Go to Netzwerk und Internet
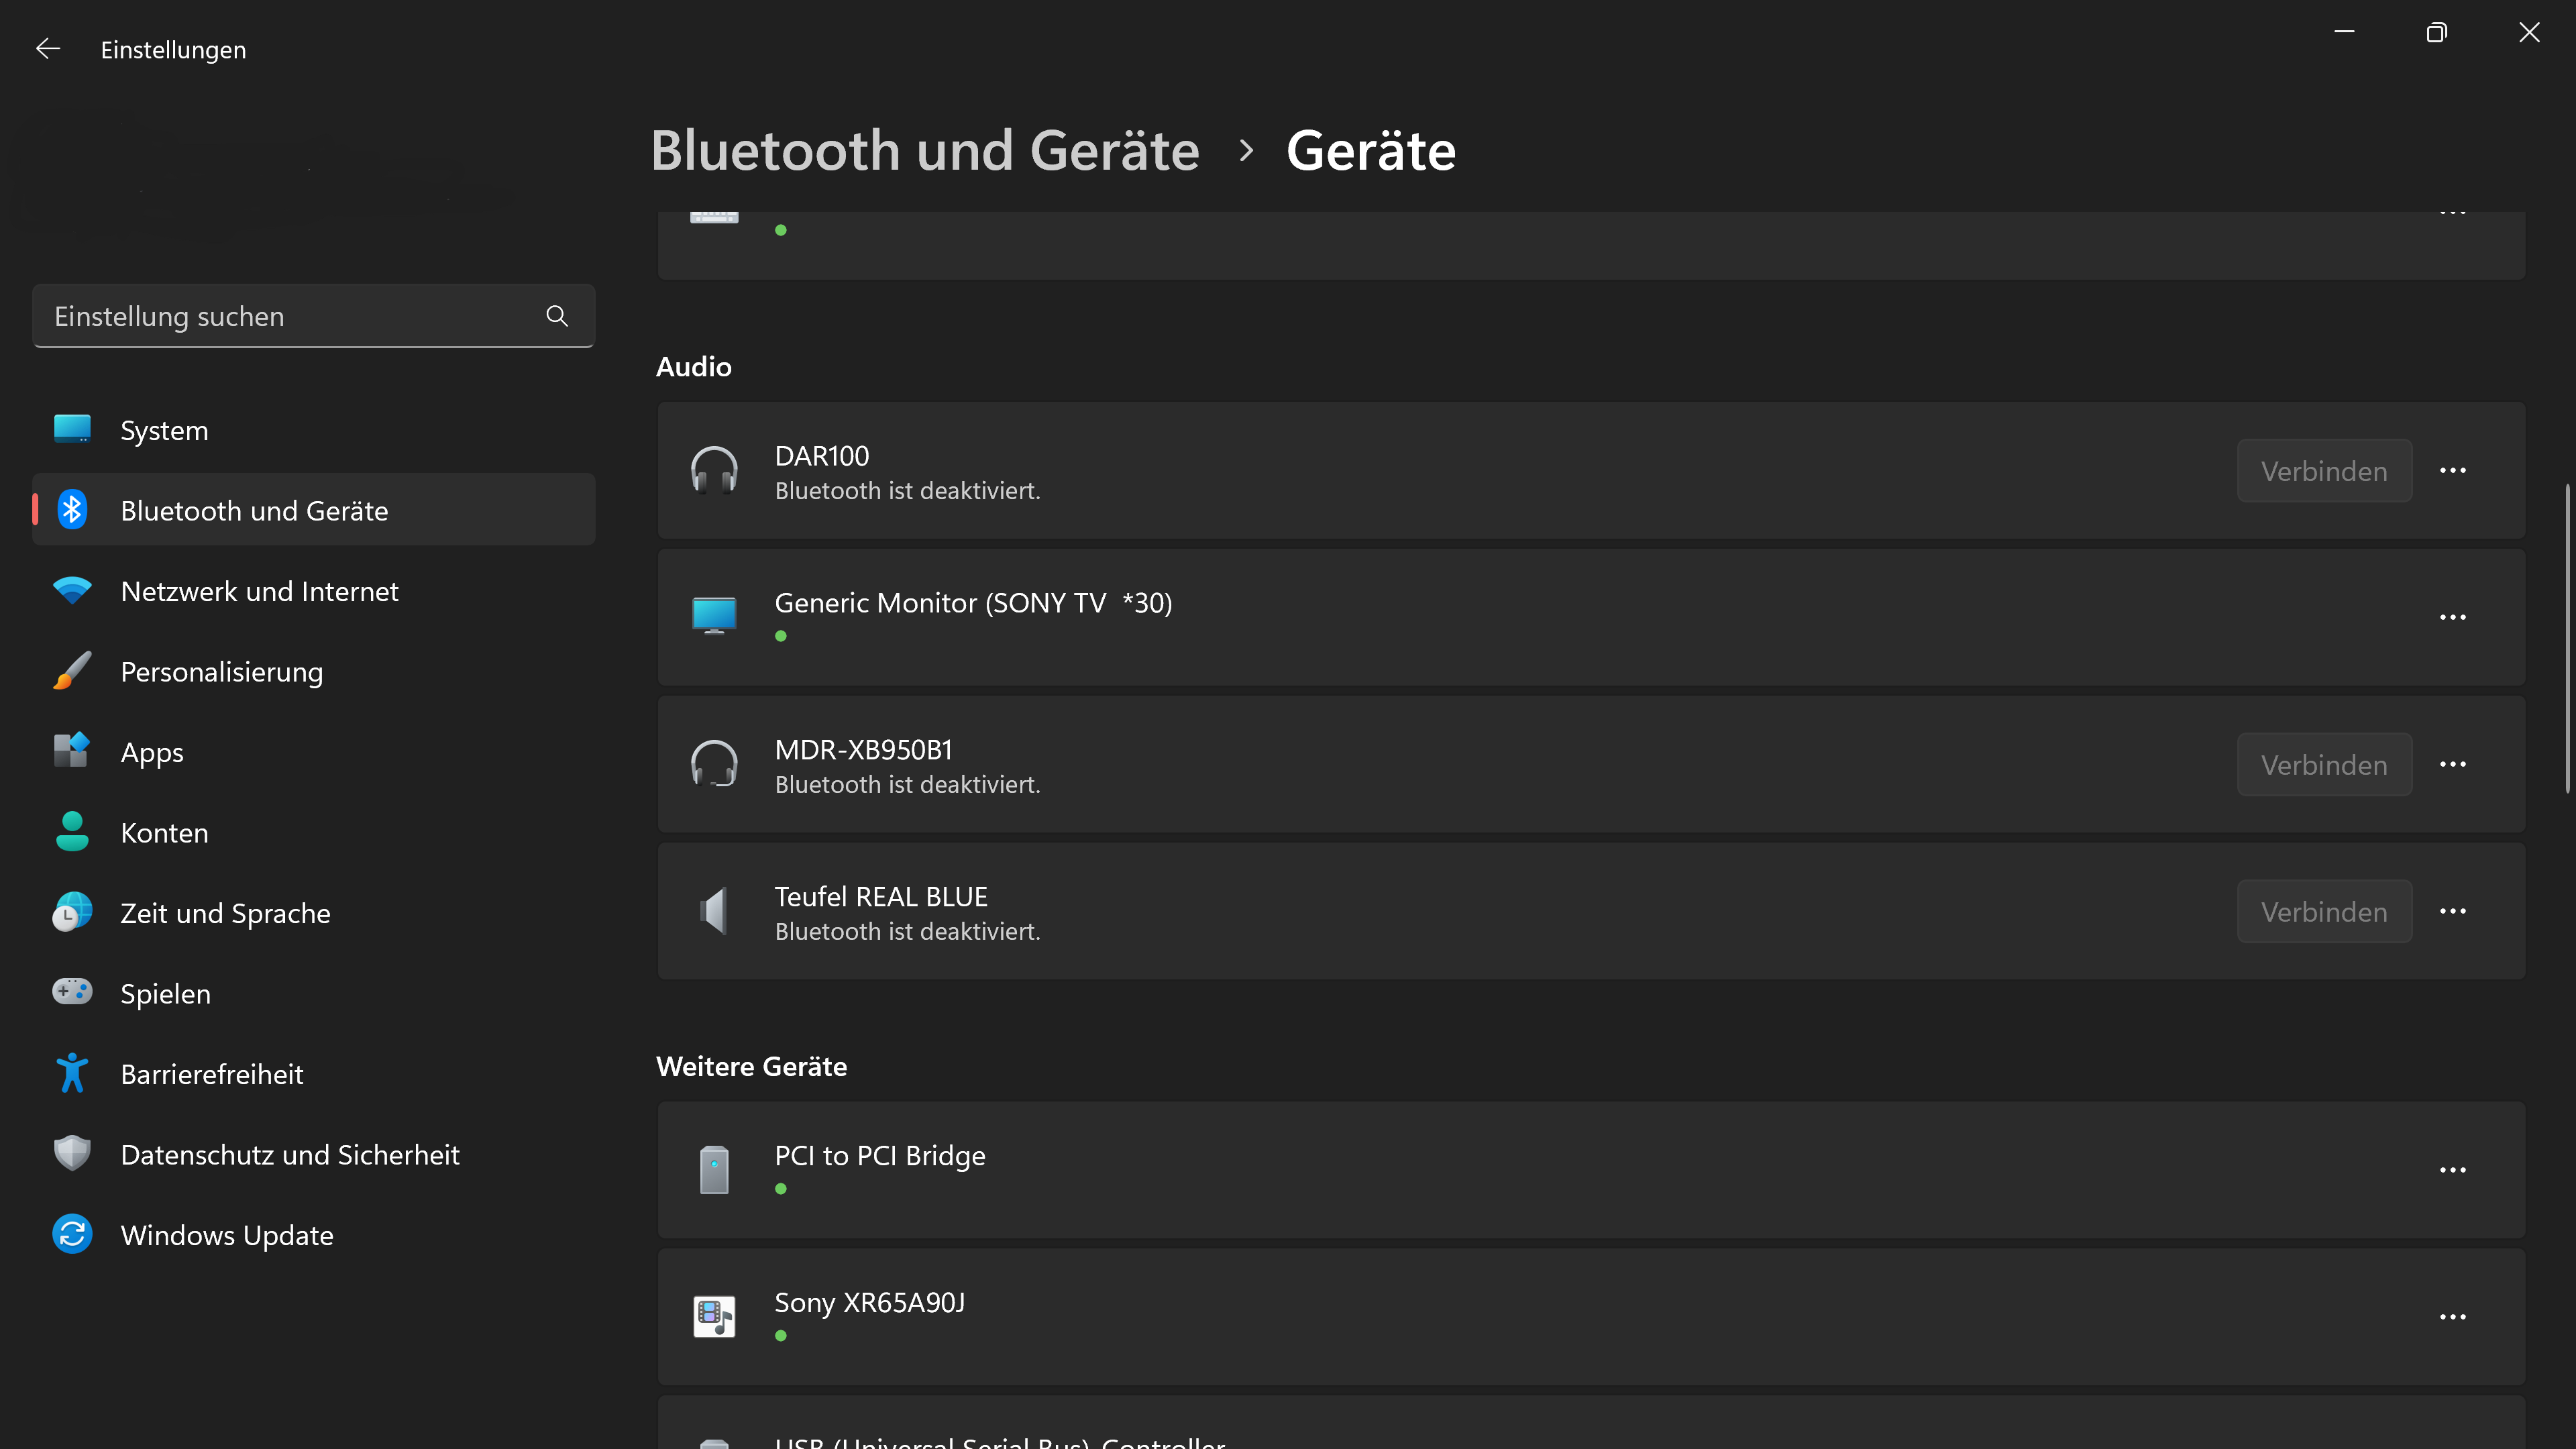This screenshot has height=1449, width=2576. click(x=259, y=591)
